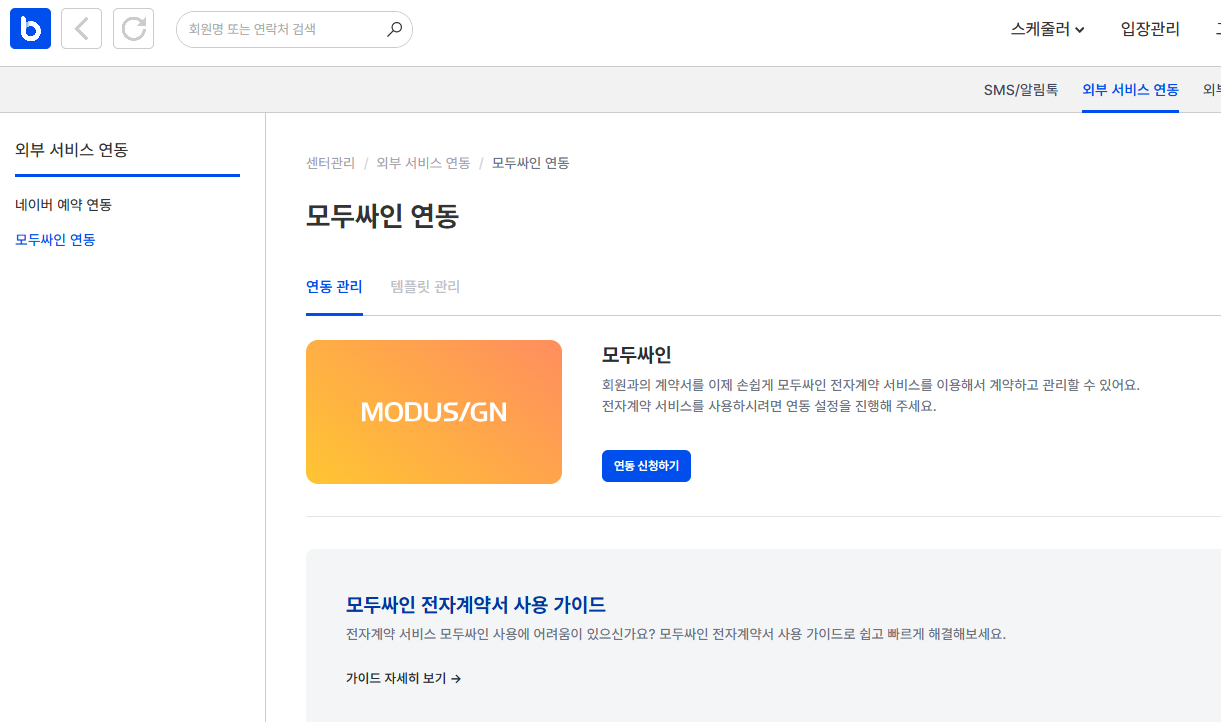Image resolution: width=1221 pixels, height=722 pixels.
Task: Click the magnifier search icon
Action: pos(394,29)
